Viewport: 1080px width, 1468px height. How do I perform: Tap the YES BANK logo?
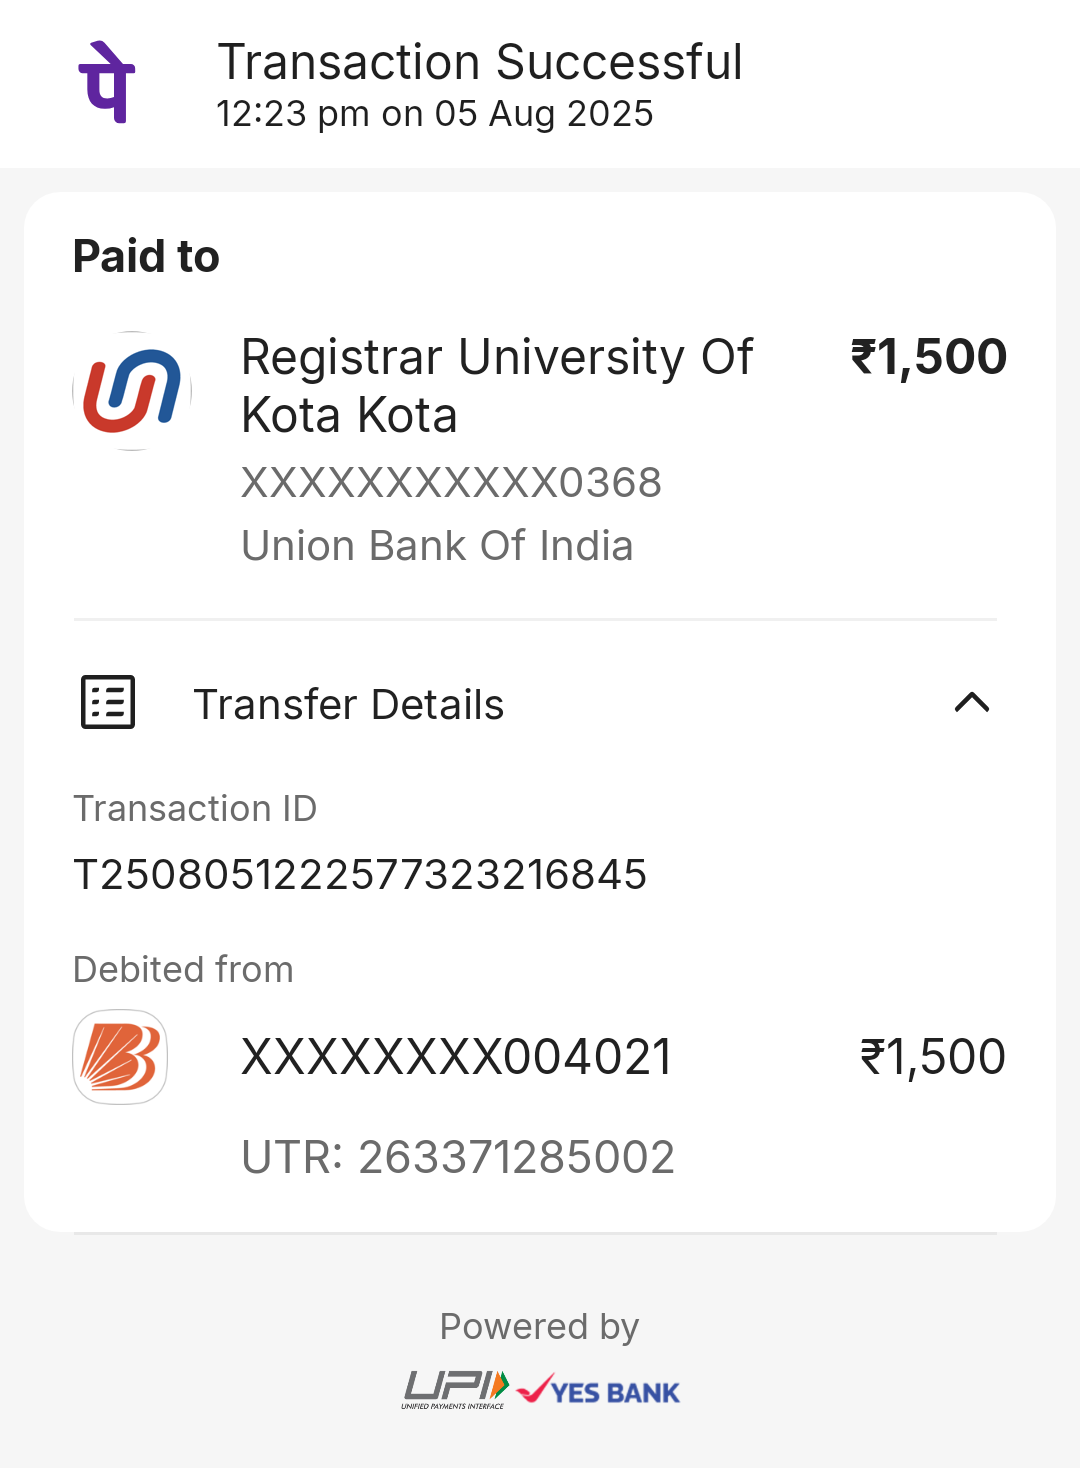(600, 1391)
